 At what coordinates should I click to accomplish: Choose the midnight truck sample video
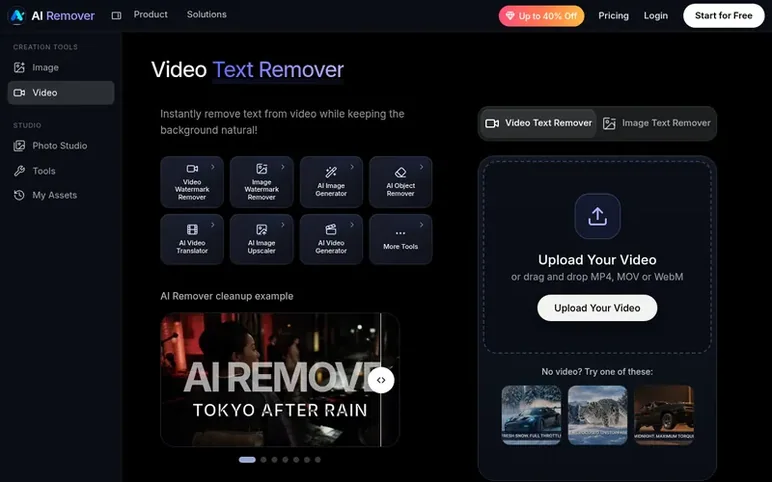[x=664, y=415]
